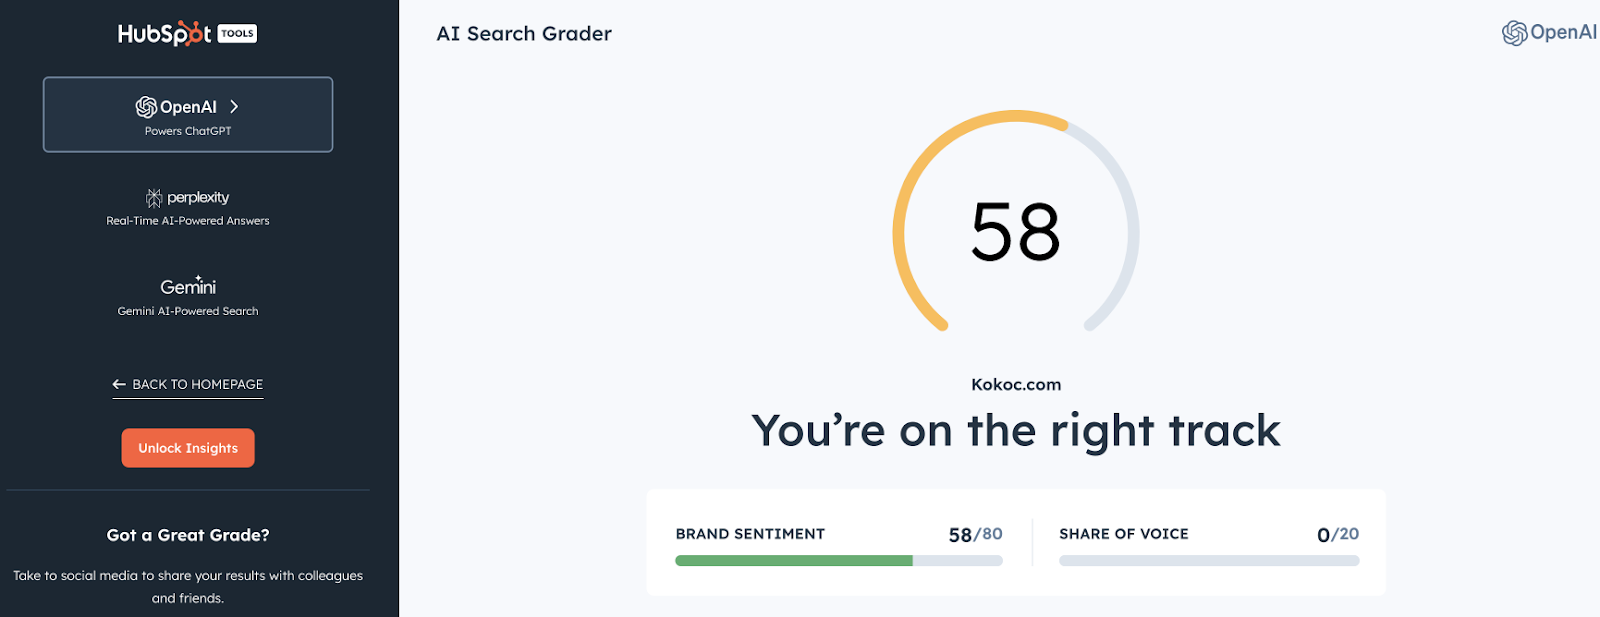Click the Kokoc.com domain label
Screen dimensions: 1600x617
[x=1016, y=384]
